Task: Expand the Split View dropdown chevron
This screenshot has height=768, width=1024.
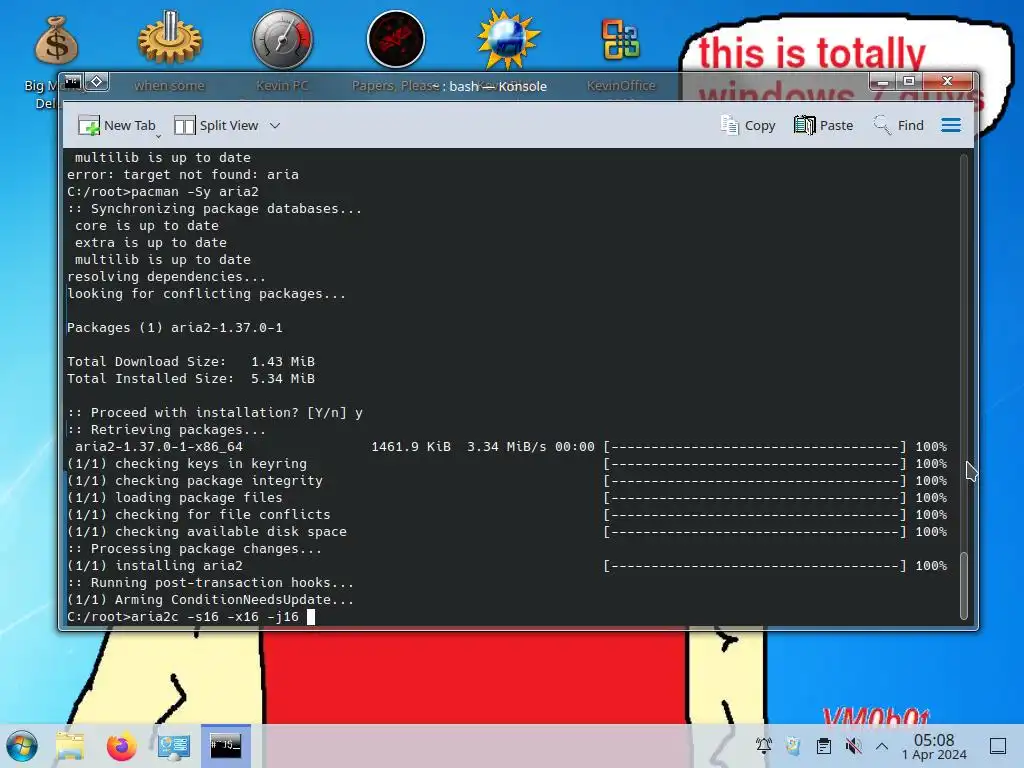Action: (275, 125)
